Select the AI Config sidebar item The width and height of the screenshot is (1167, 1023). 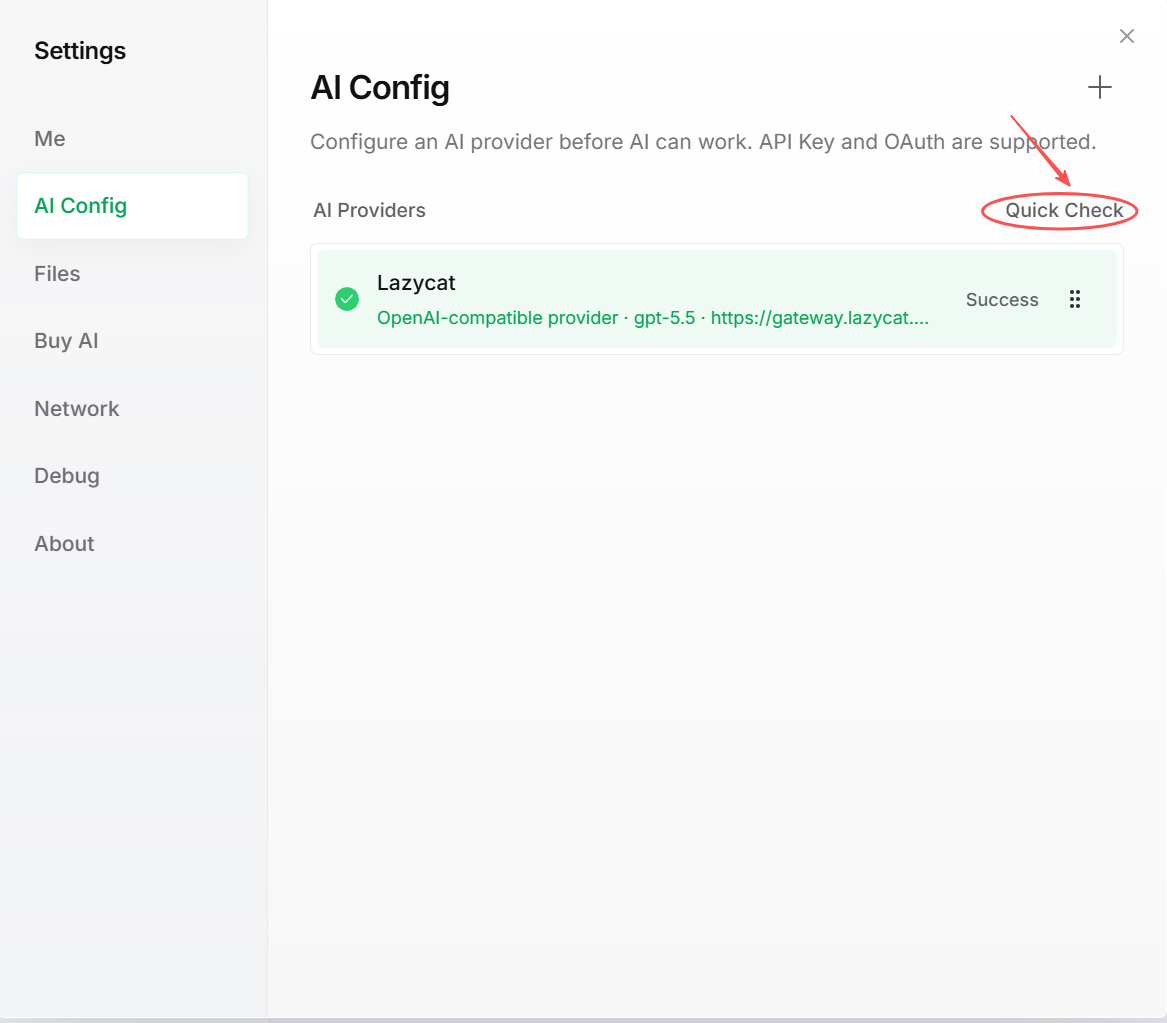coord(132,206)
